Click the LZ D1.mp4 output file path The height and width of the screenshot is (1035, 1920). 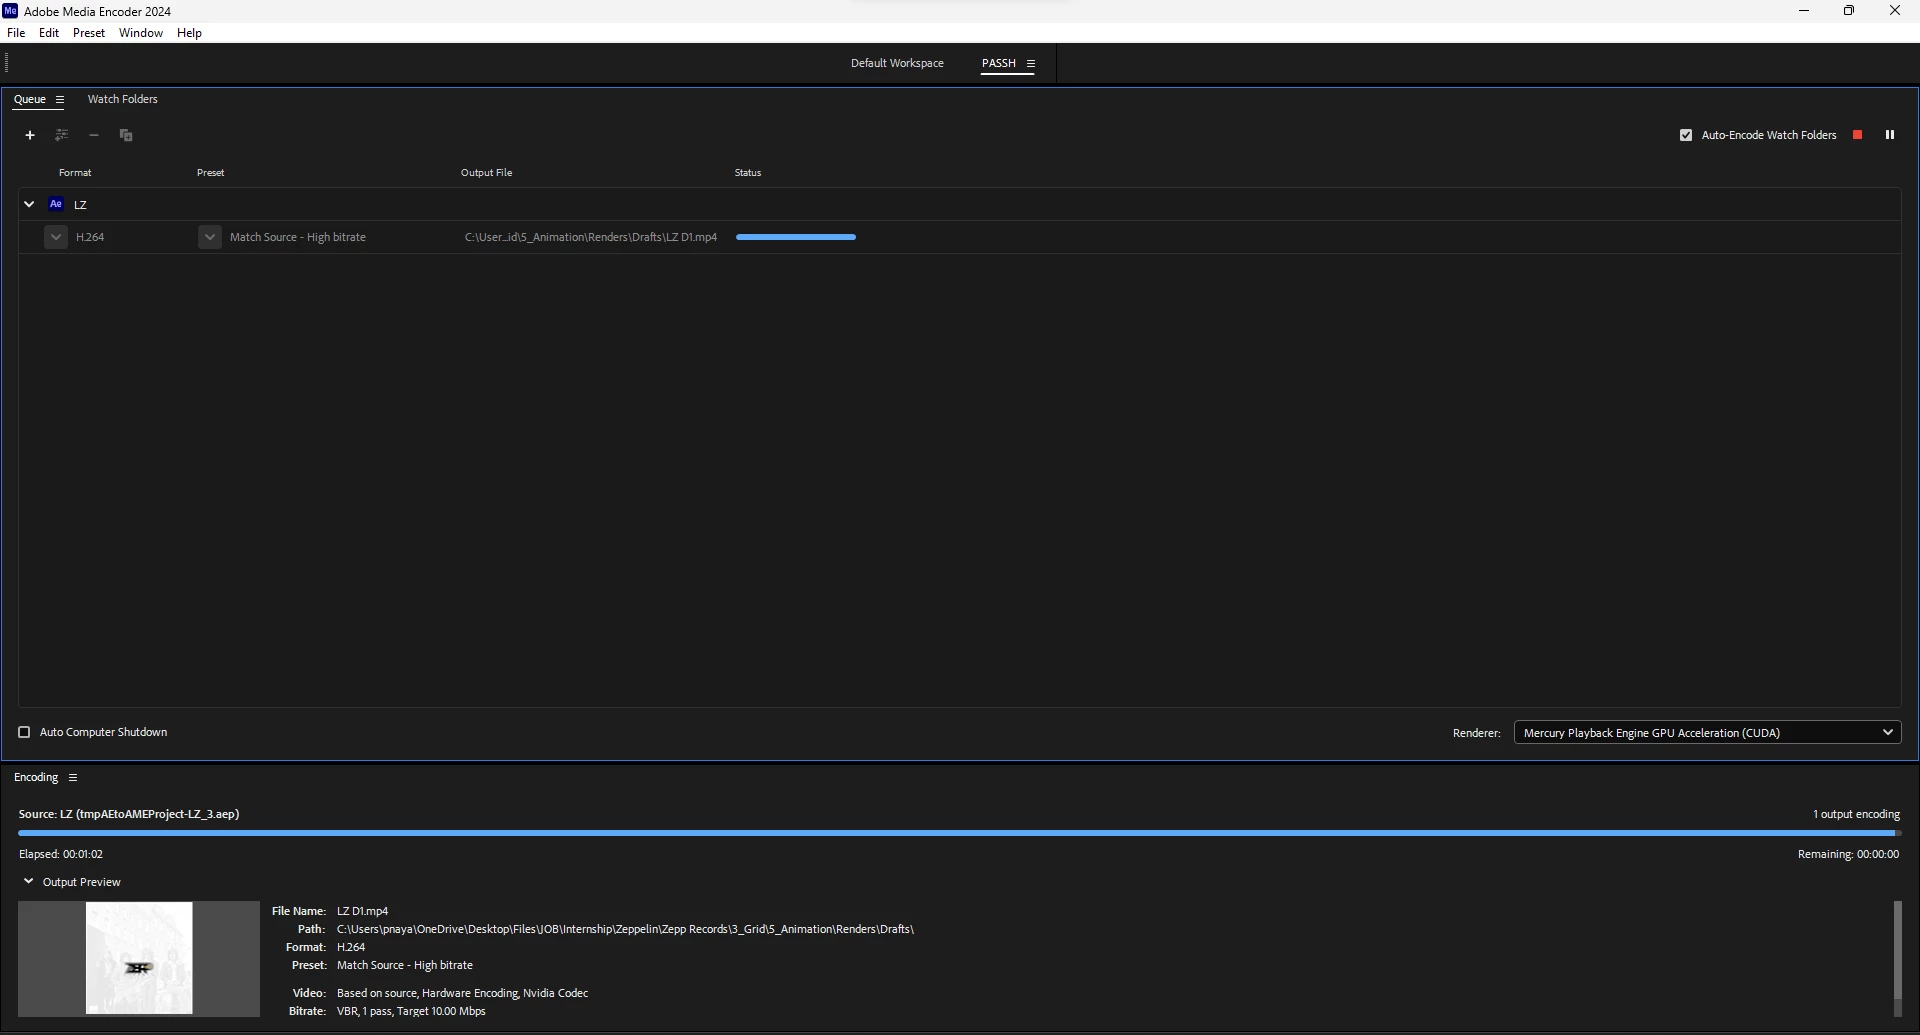point(591,237)
